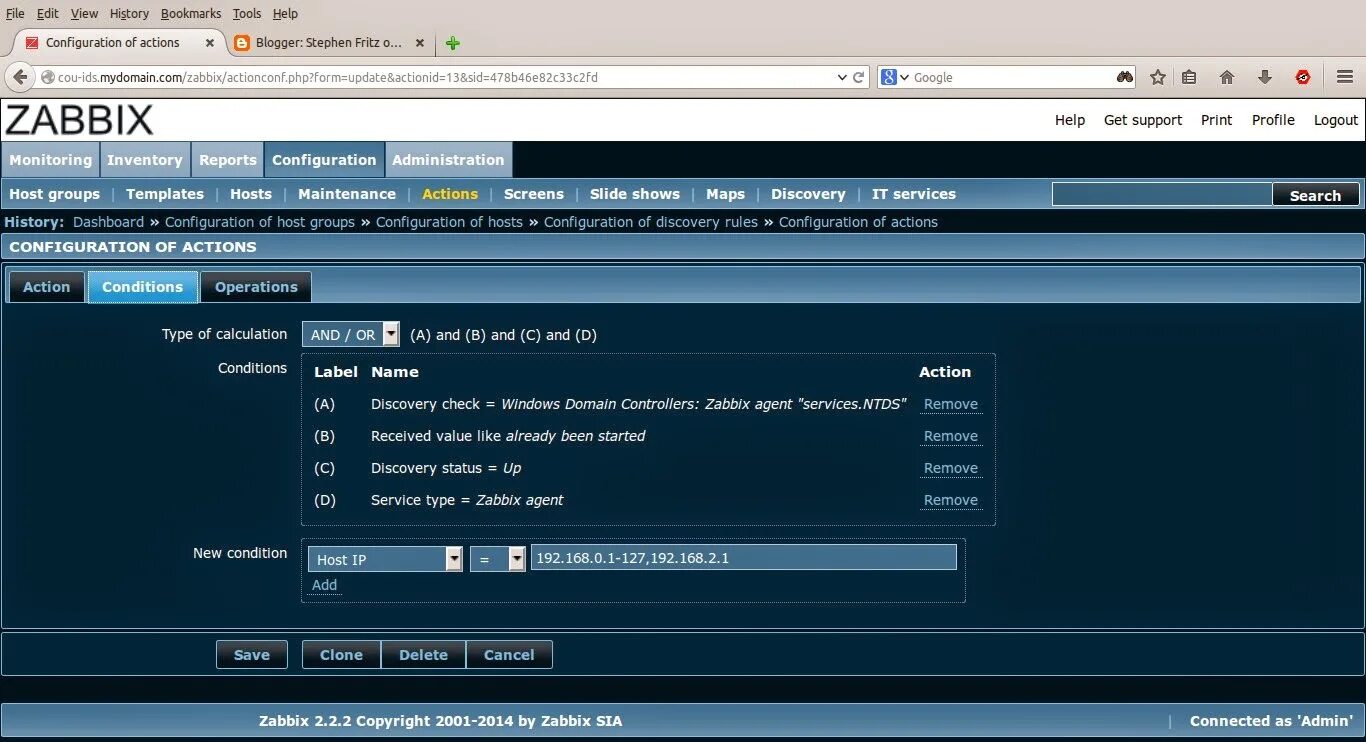Click the binoculars search icon

1125,77
